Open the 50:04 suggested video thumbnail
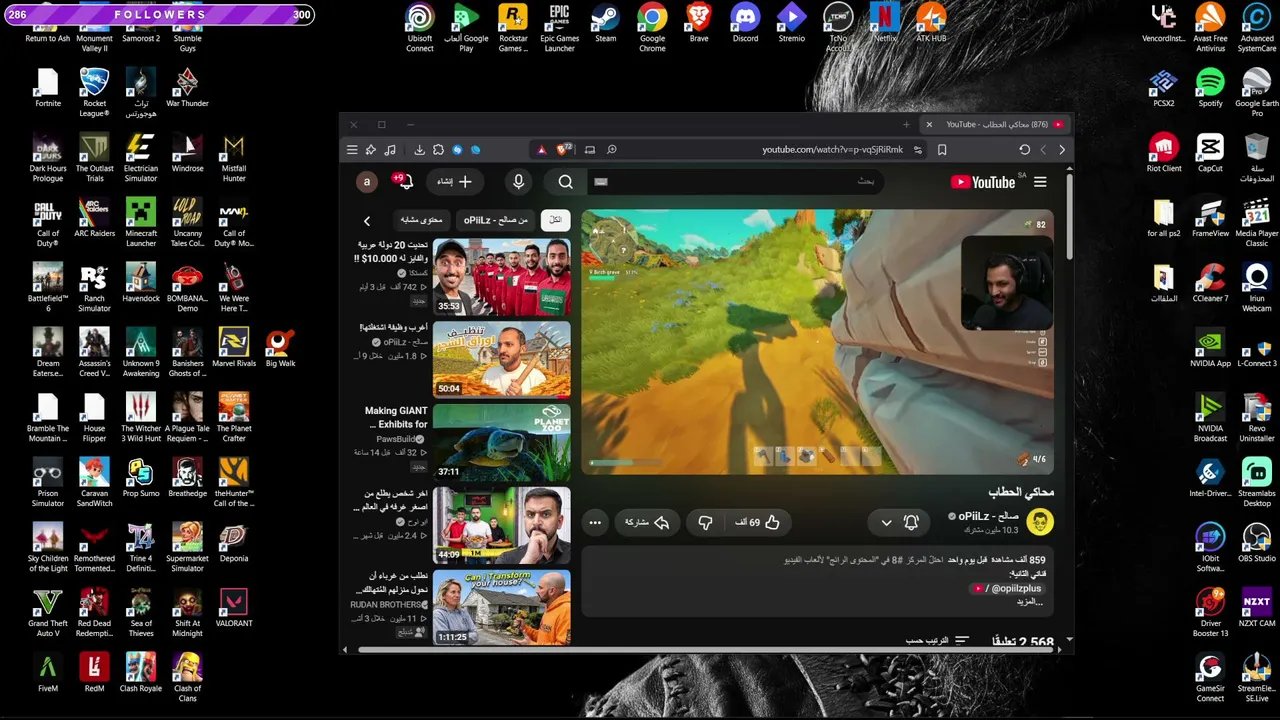The image size is (1280, 720). click(x=502, y=360)
